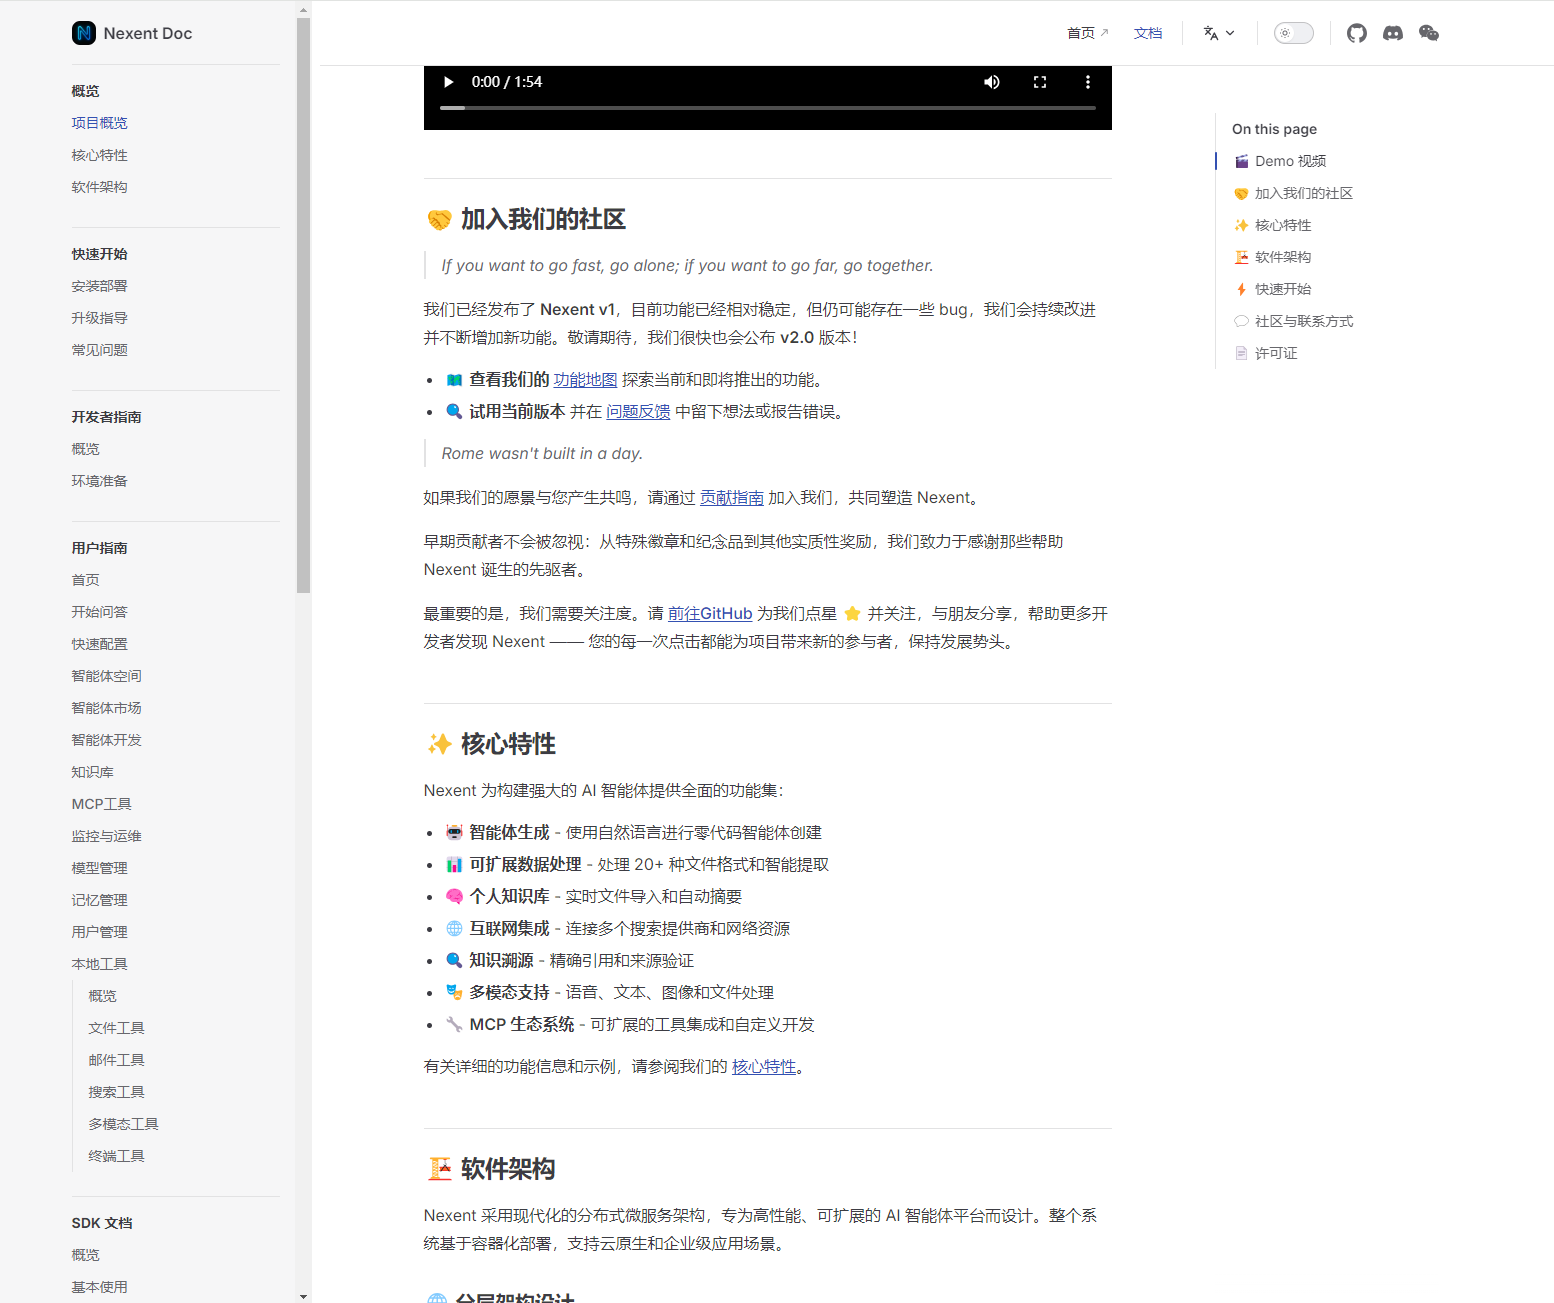Open 升级指导 sidebar page
Viewport: 1554px width, 1303px height.
pyautogui.click(x=100, y=318)
